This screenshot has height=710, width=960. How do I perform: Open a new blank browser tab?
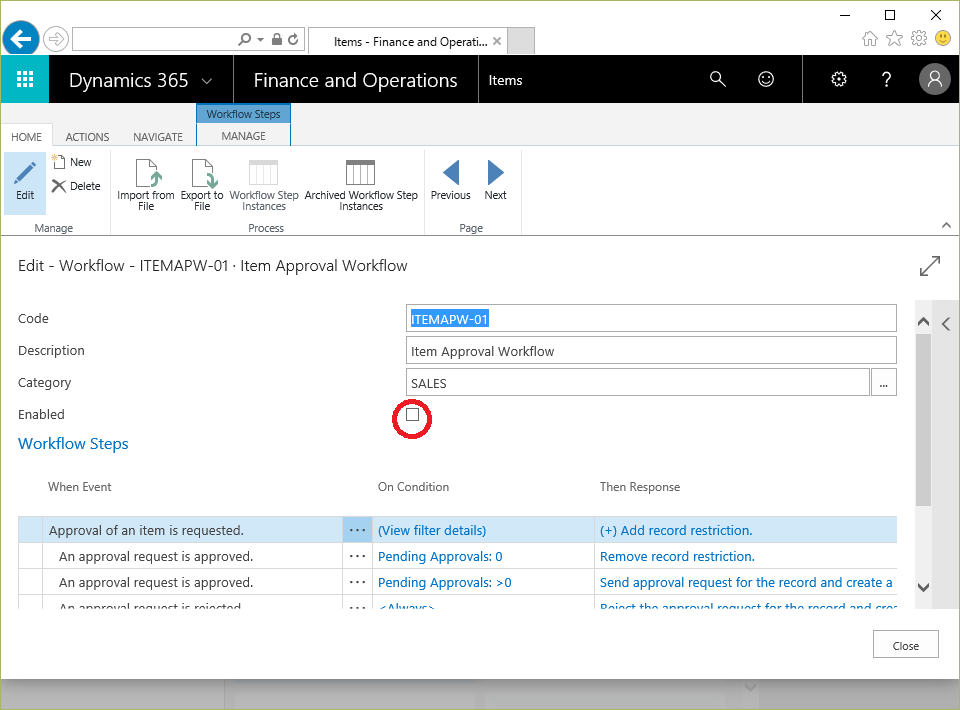(x=521, y=41)
